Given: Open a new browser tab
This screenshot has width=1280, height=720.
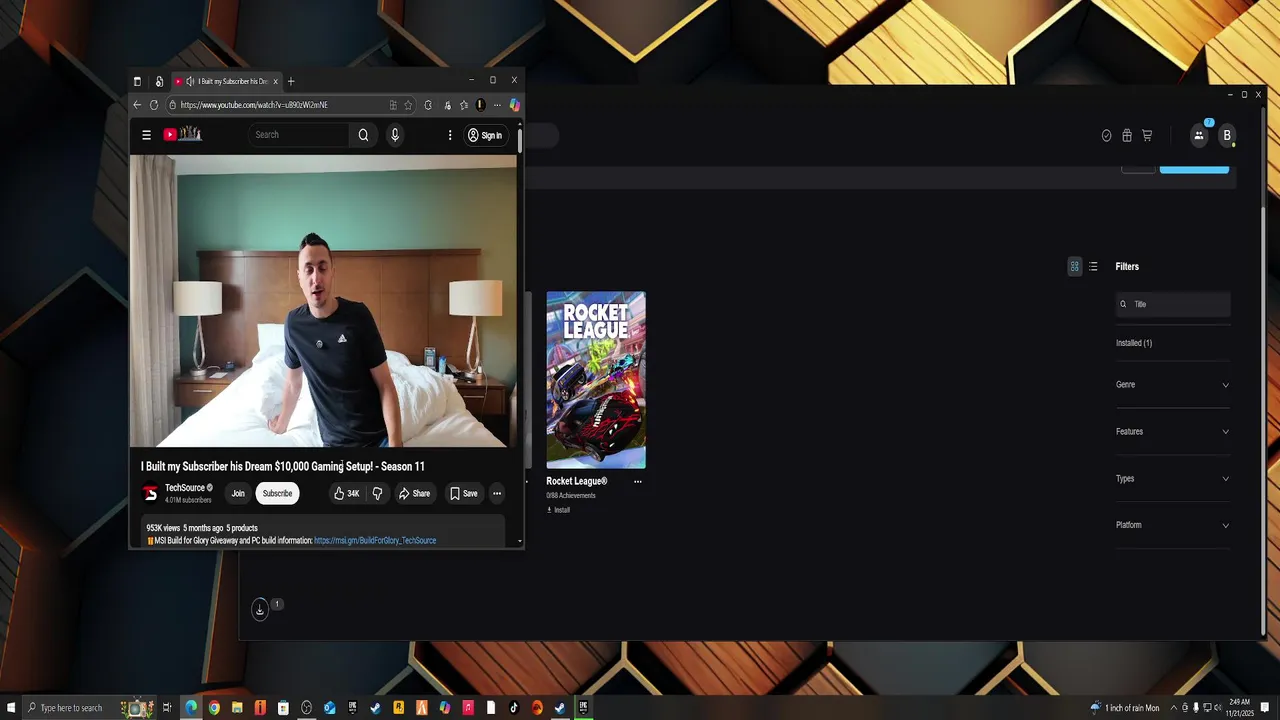Looking at the screenshot, I should 291,81.
